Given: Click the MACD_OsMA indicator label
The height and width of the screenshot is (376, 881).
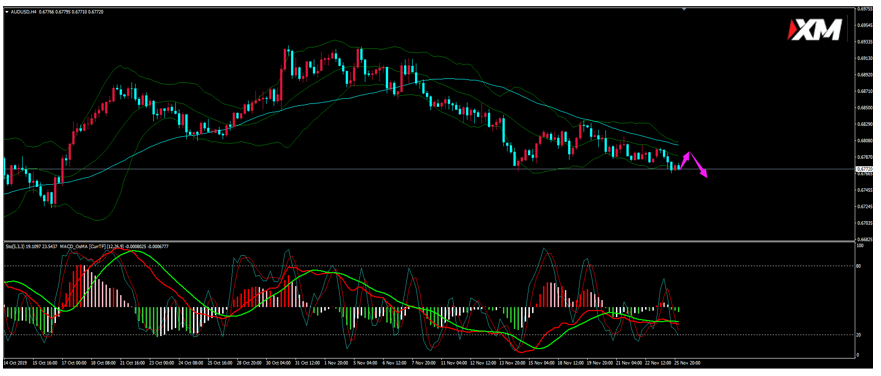Looking at the screenshot, I should (74, 246).
